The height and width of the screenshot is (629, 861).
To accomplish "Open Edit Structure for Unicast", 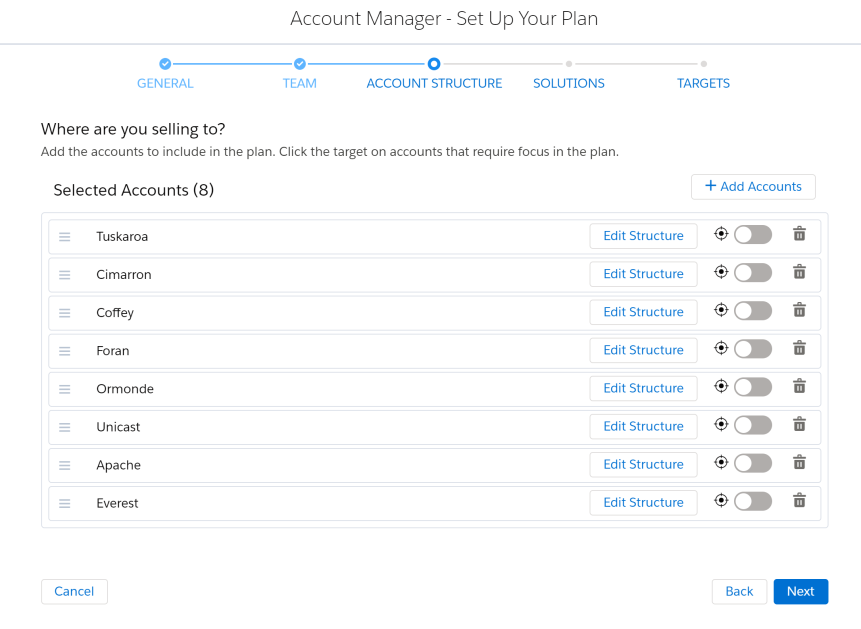I will point(644,426).
